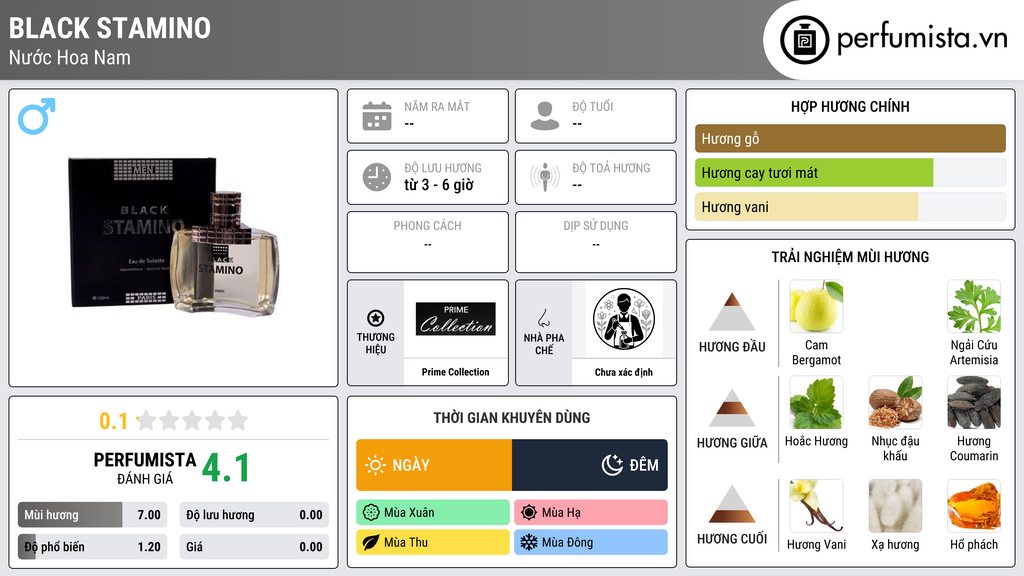Click the Thời gian khuyên dùng heading

click(x=512, y=417)
